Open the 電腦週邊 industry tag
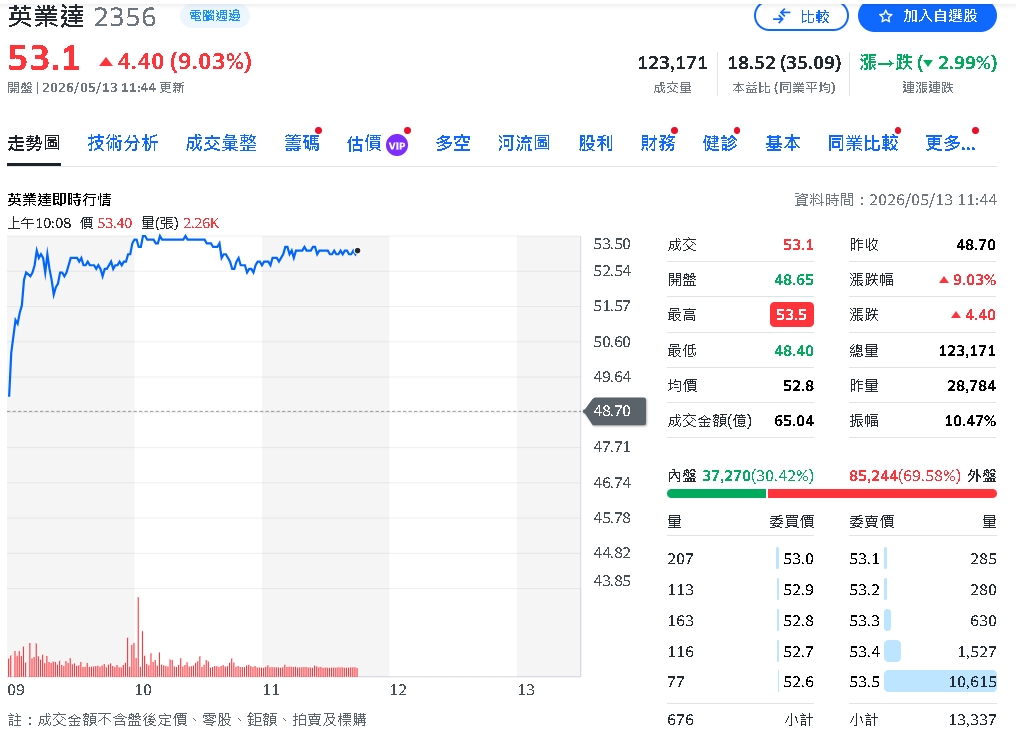Image resolution: width=1016 pixels, height=748 pixels. [215, 16]
